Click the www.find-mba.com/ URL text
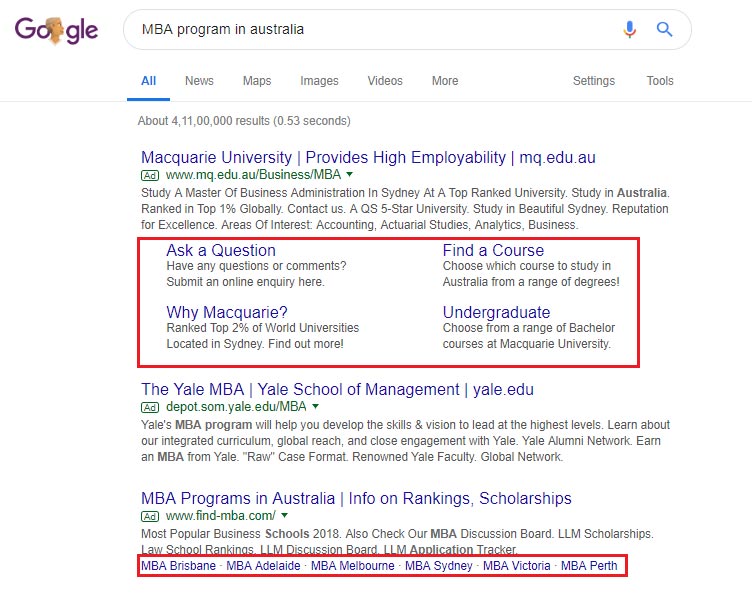 (x=221, y=515)
